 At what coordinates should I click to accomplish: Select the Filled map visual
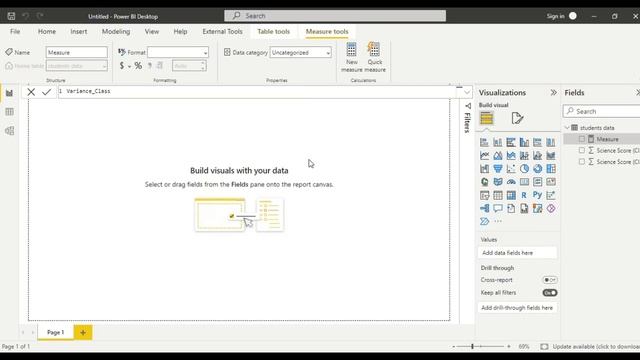(x=498, y=182)
